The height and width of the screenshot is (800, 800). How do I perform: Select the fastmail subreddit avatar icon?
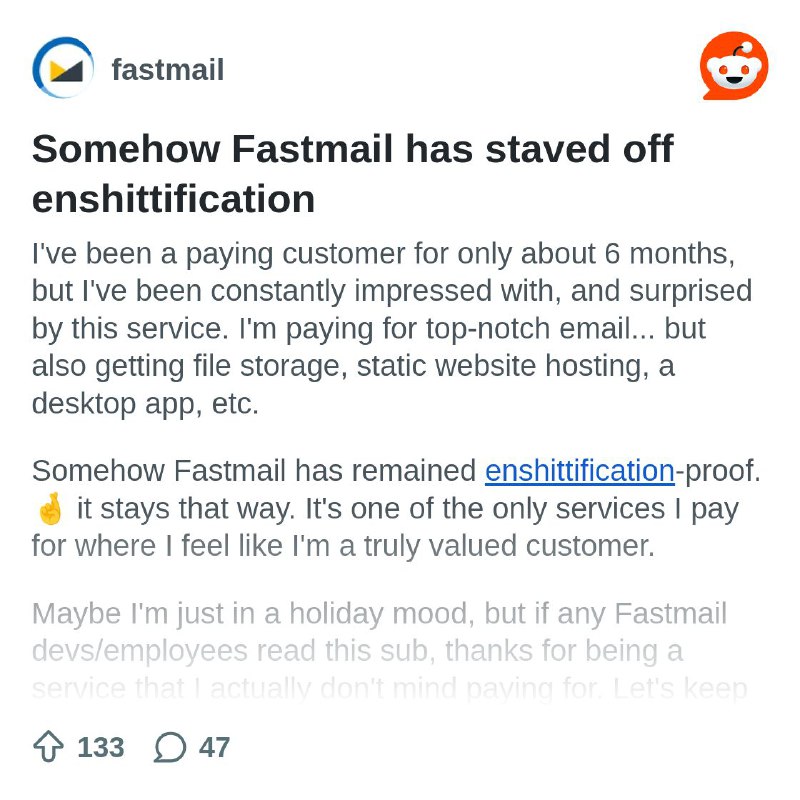click(x=63, y=69)
